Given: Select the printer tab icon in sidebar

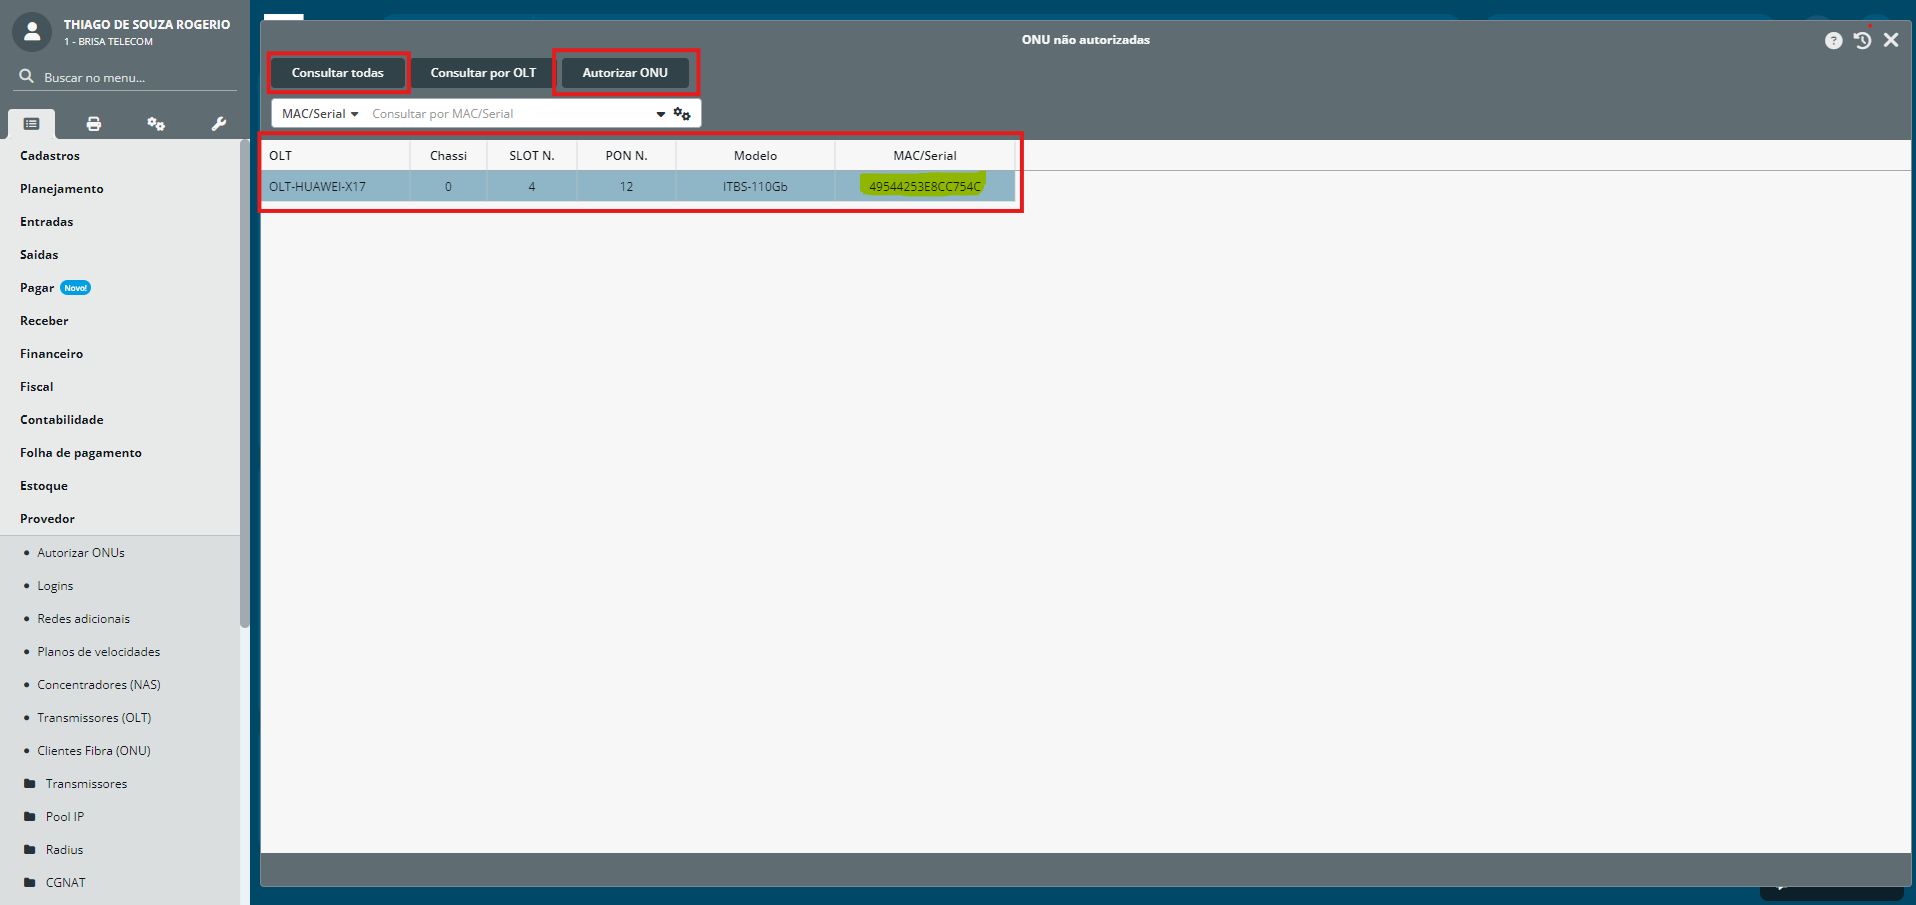Looking at the screenshot, I should click(94, 124).
